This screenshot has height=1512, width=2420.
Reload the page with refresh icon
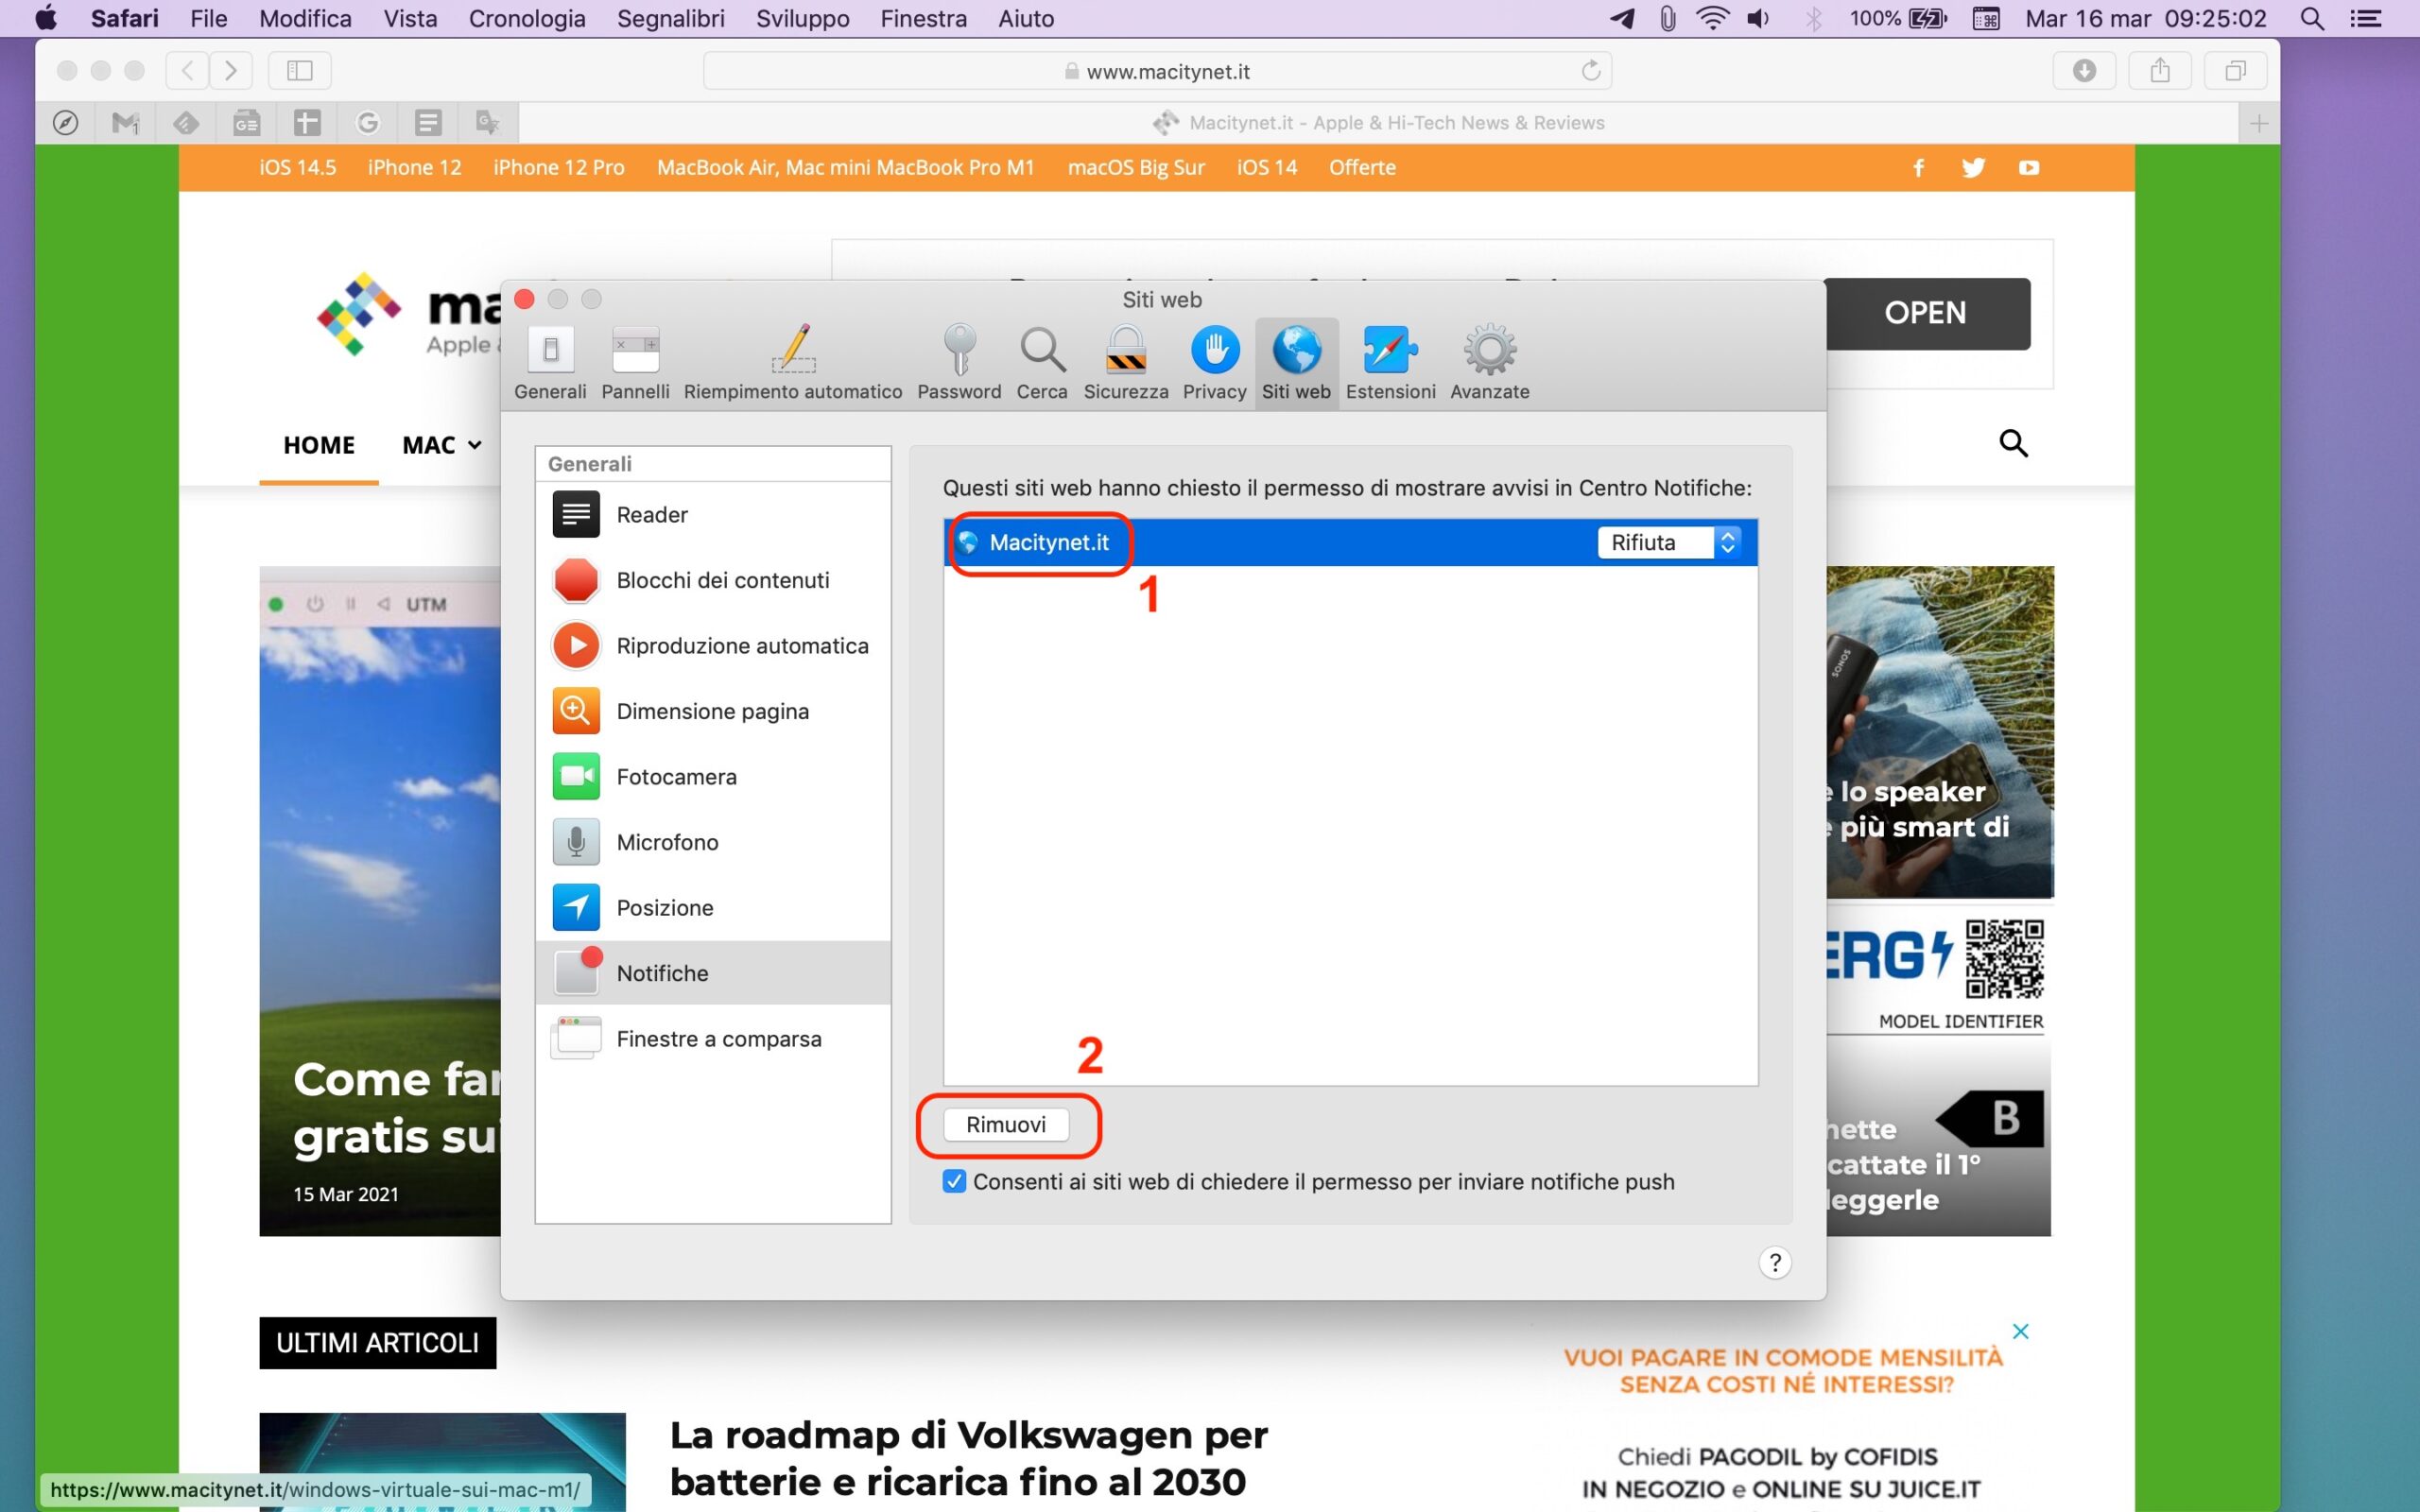[x=1590, y=70]
